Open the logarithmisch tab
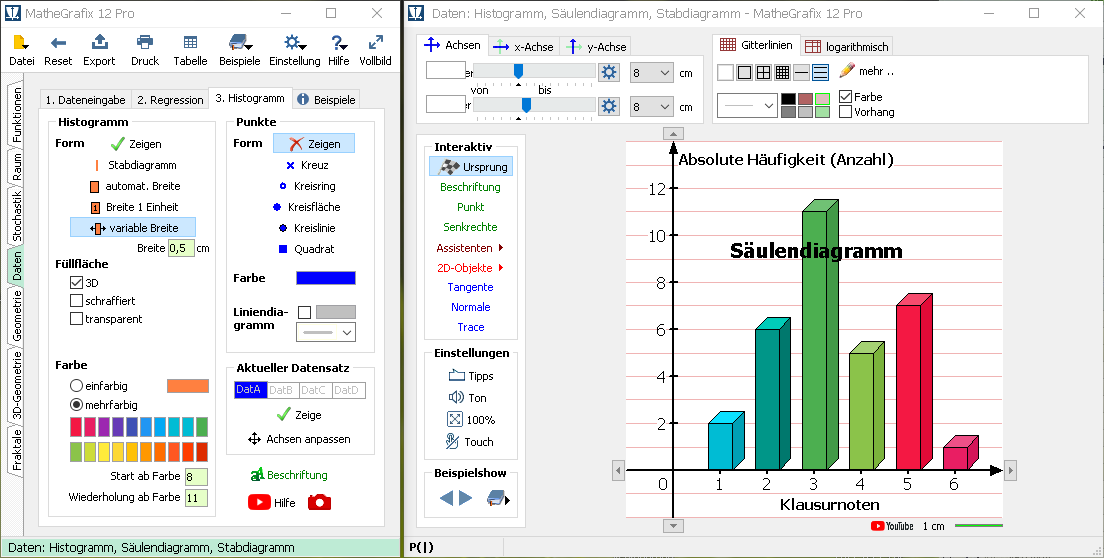The width and height of the screenshot is (1104, 558). pyautogui.click(x=846, y=47)
